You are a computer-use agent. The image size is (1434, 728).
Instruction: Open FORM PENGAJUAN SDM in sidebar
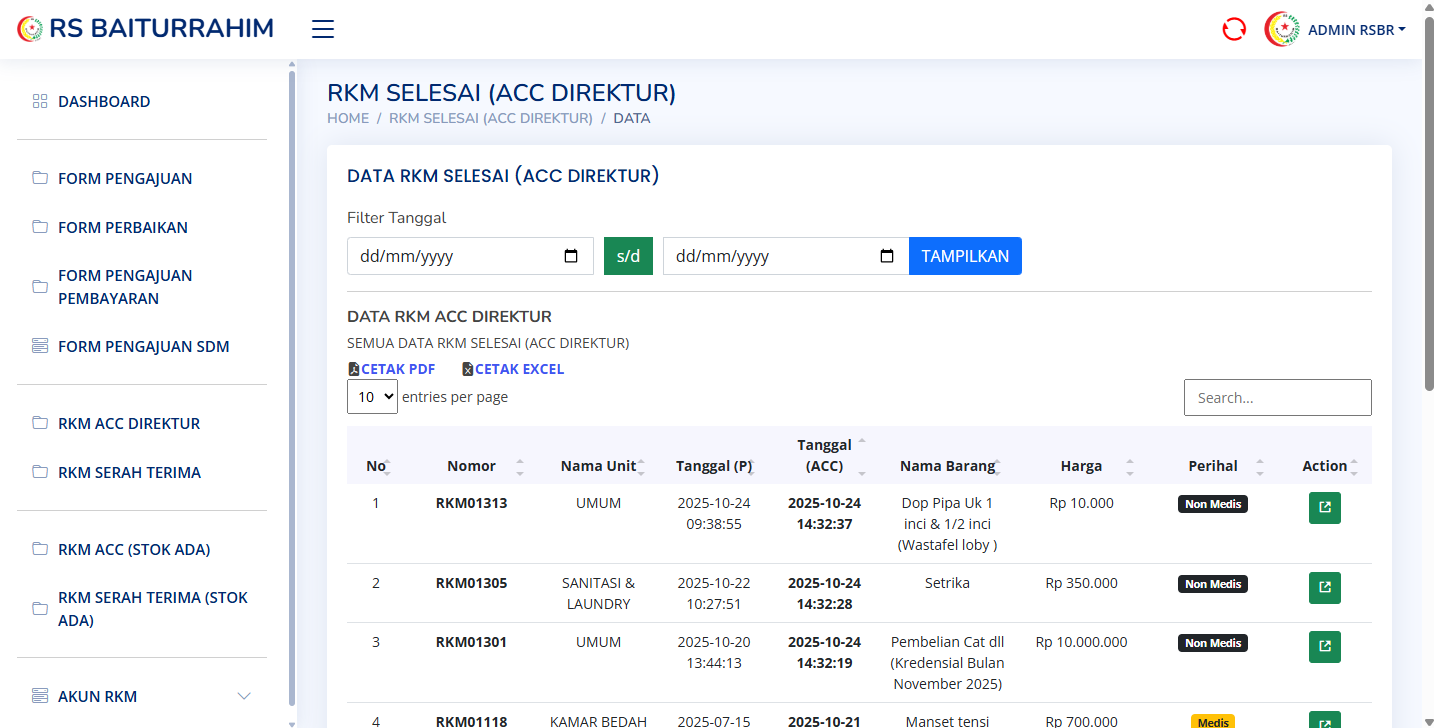point(143,346)
